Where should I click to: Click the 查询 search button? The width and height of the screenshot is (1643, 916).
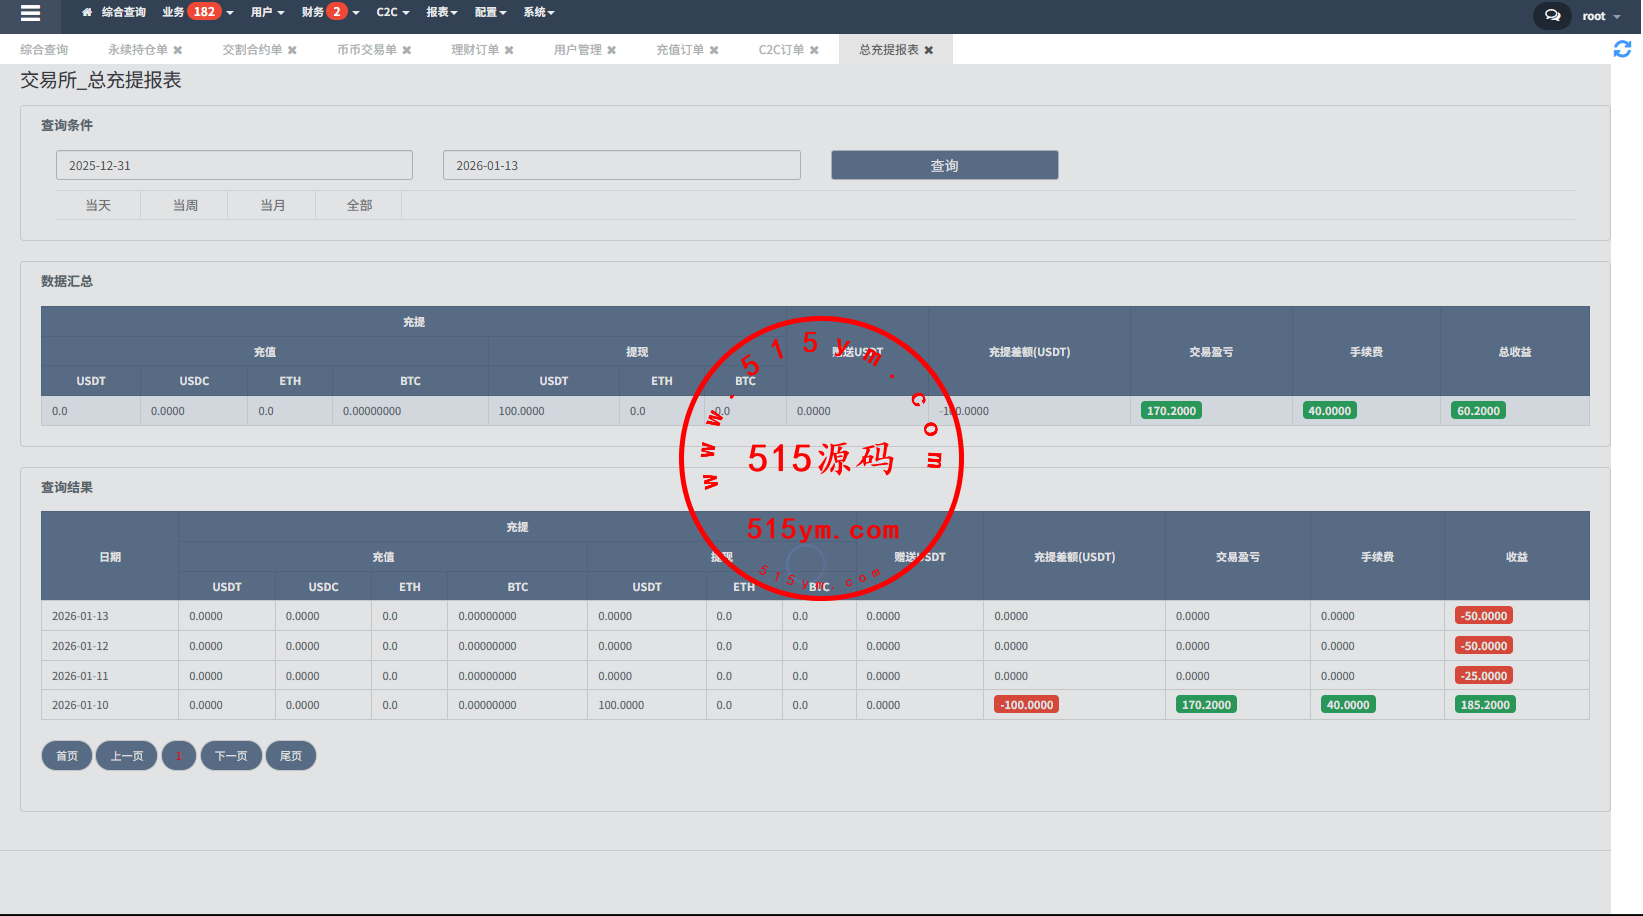(944, 166)
